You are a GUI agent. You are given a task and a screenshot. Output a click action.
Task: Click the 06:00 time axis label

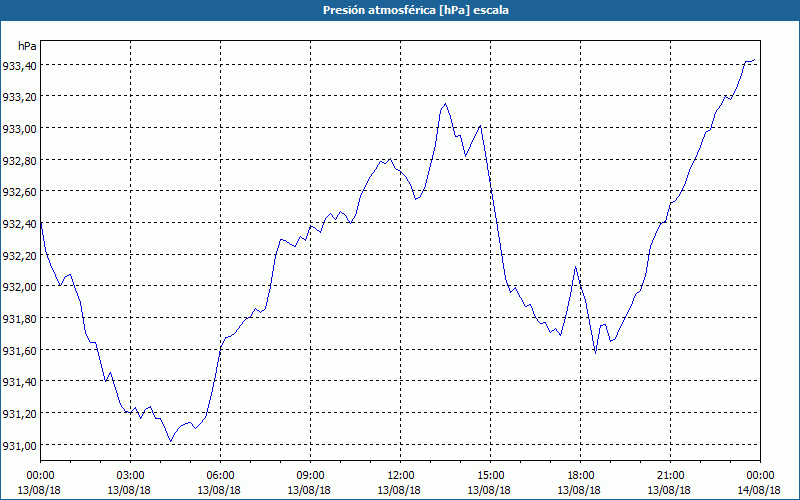click(220, 476)
